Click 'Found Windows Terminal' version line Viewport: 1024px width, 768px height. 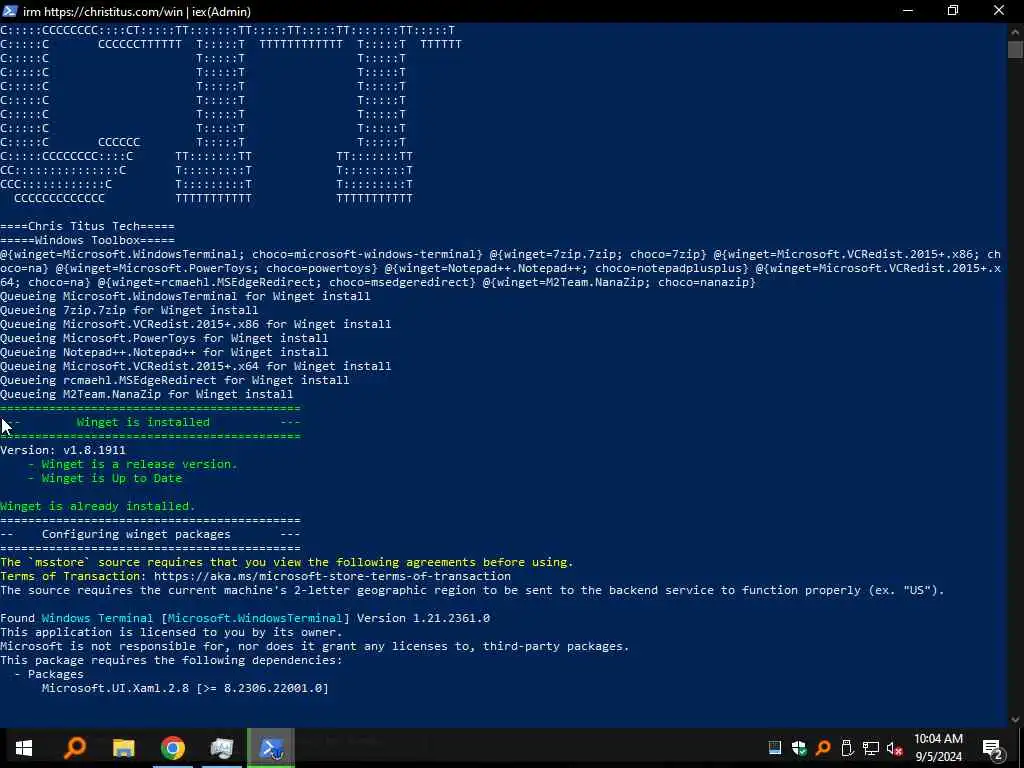click(245, 618)
